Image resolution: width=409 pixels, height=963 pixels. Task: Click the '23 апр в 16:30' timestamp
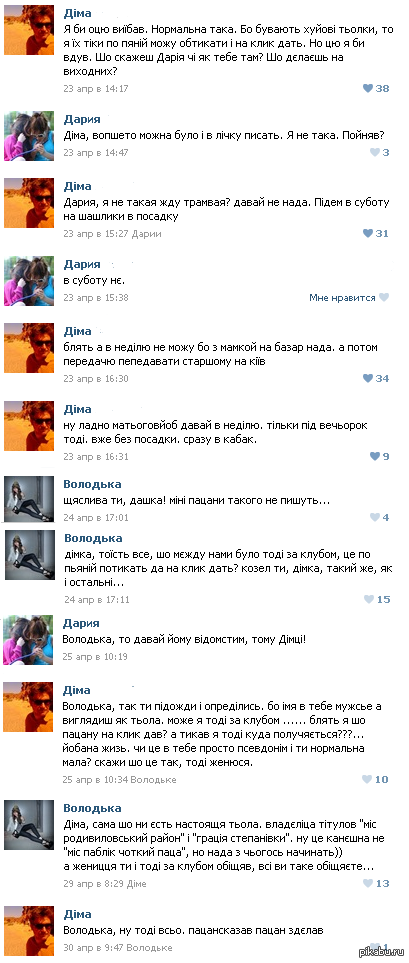[96, 378]
